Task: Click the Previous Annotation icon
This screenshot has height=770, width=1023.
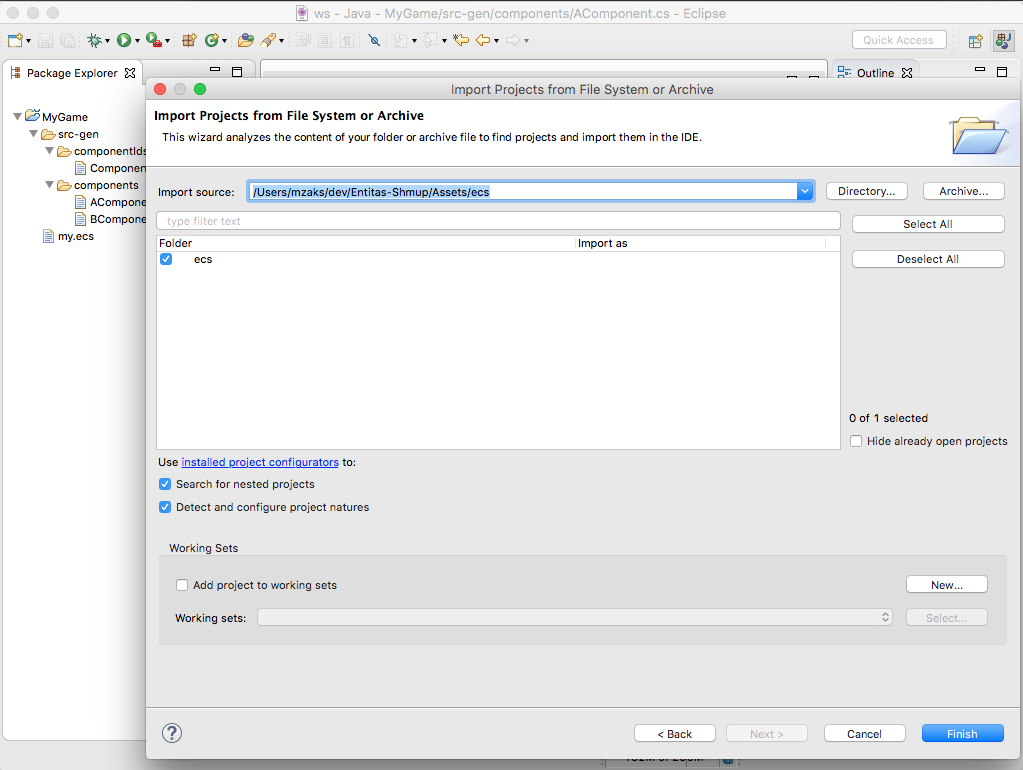Action: [x=429, y=40]
